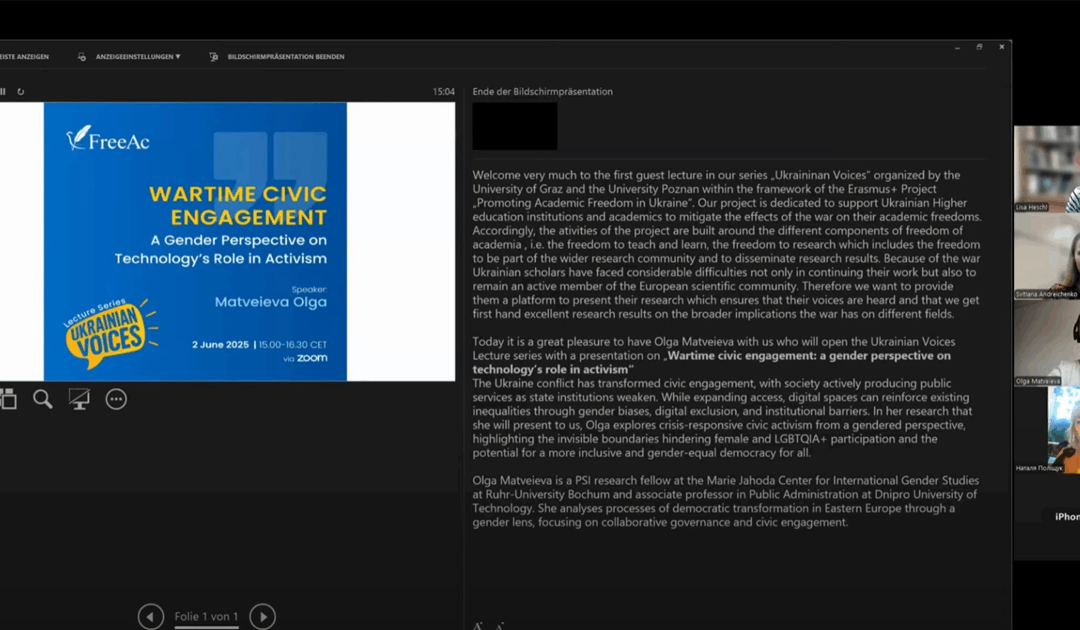Restart the presentation timer

21,91
